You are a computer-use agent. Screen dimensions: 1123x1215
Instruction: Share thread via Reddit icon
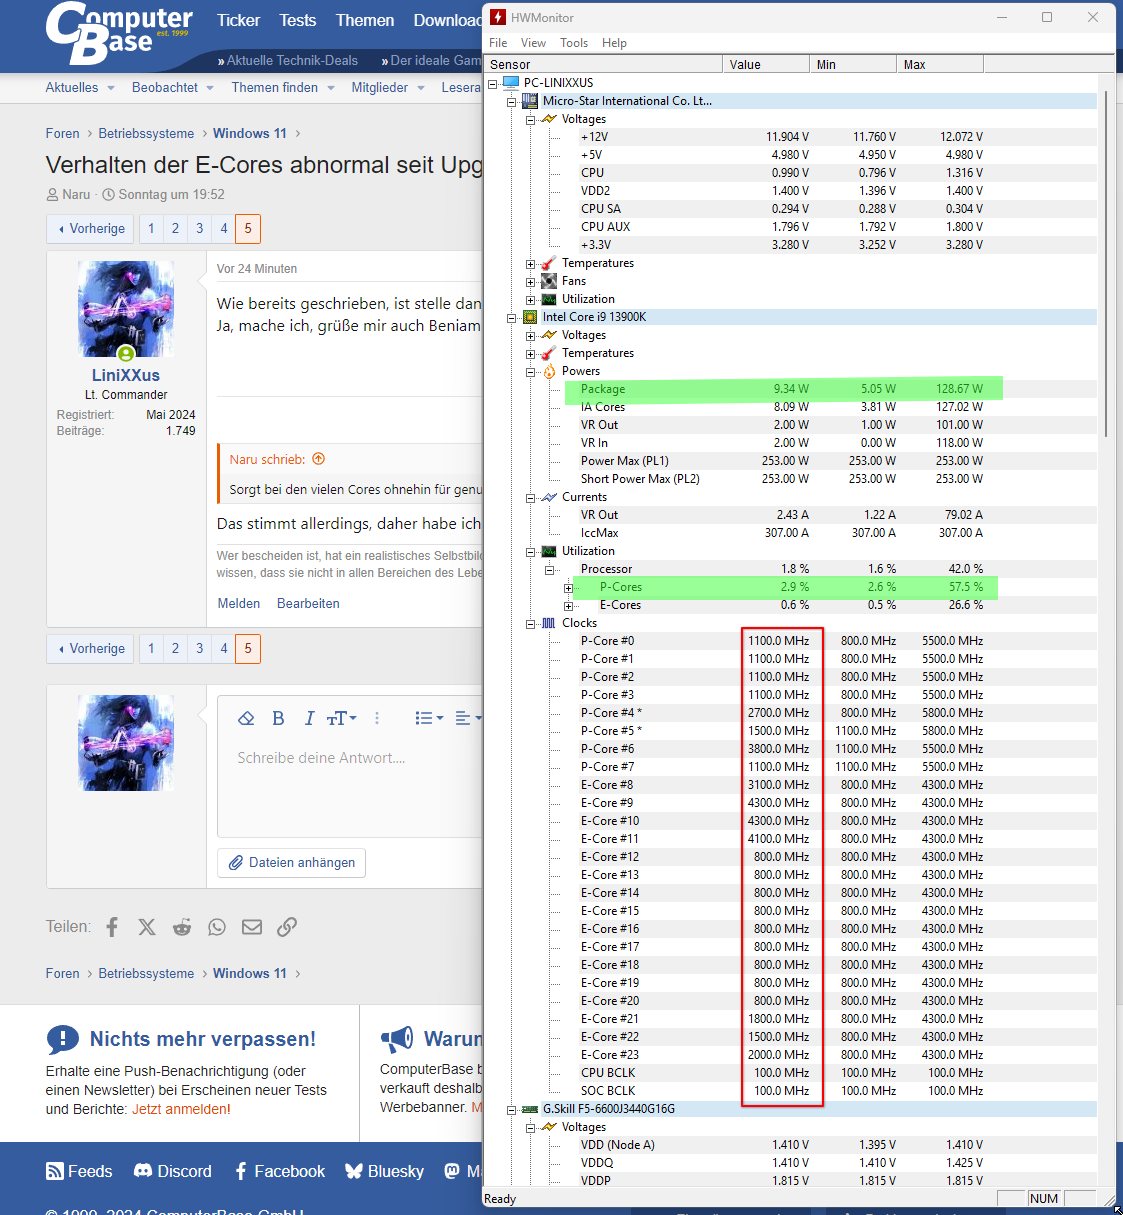click(182, 927)
